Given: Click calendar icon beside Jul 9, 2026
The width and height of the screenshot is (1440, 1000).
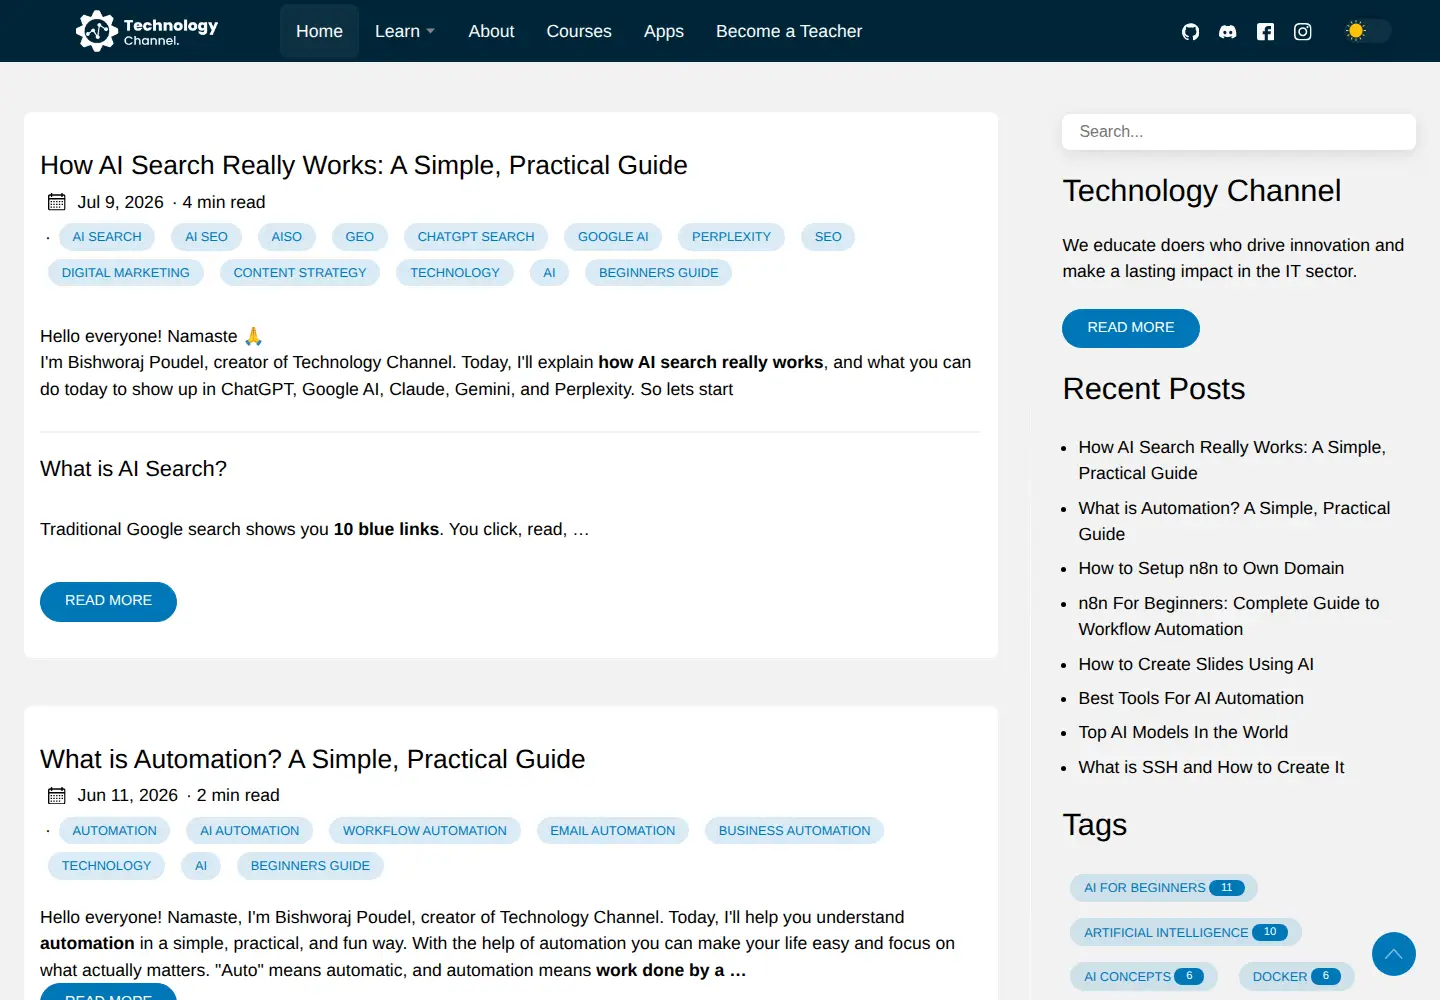Looking at the screenshot, I should point(57,202).
